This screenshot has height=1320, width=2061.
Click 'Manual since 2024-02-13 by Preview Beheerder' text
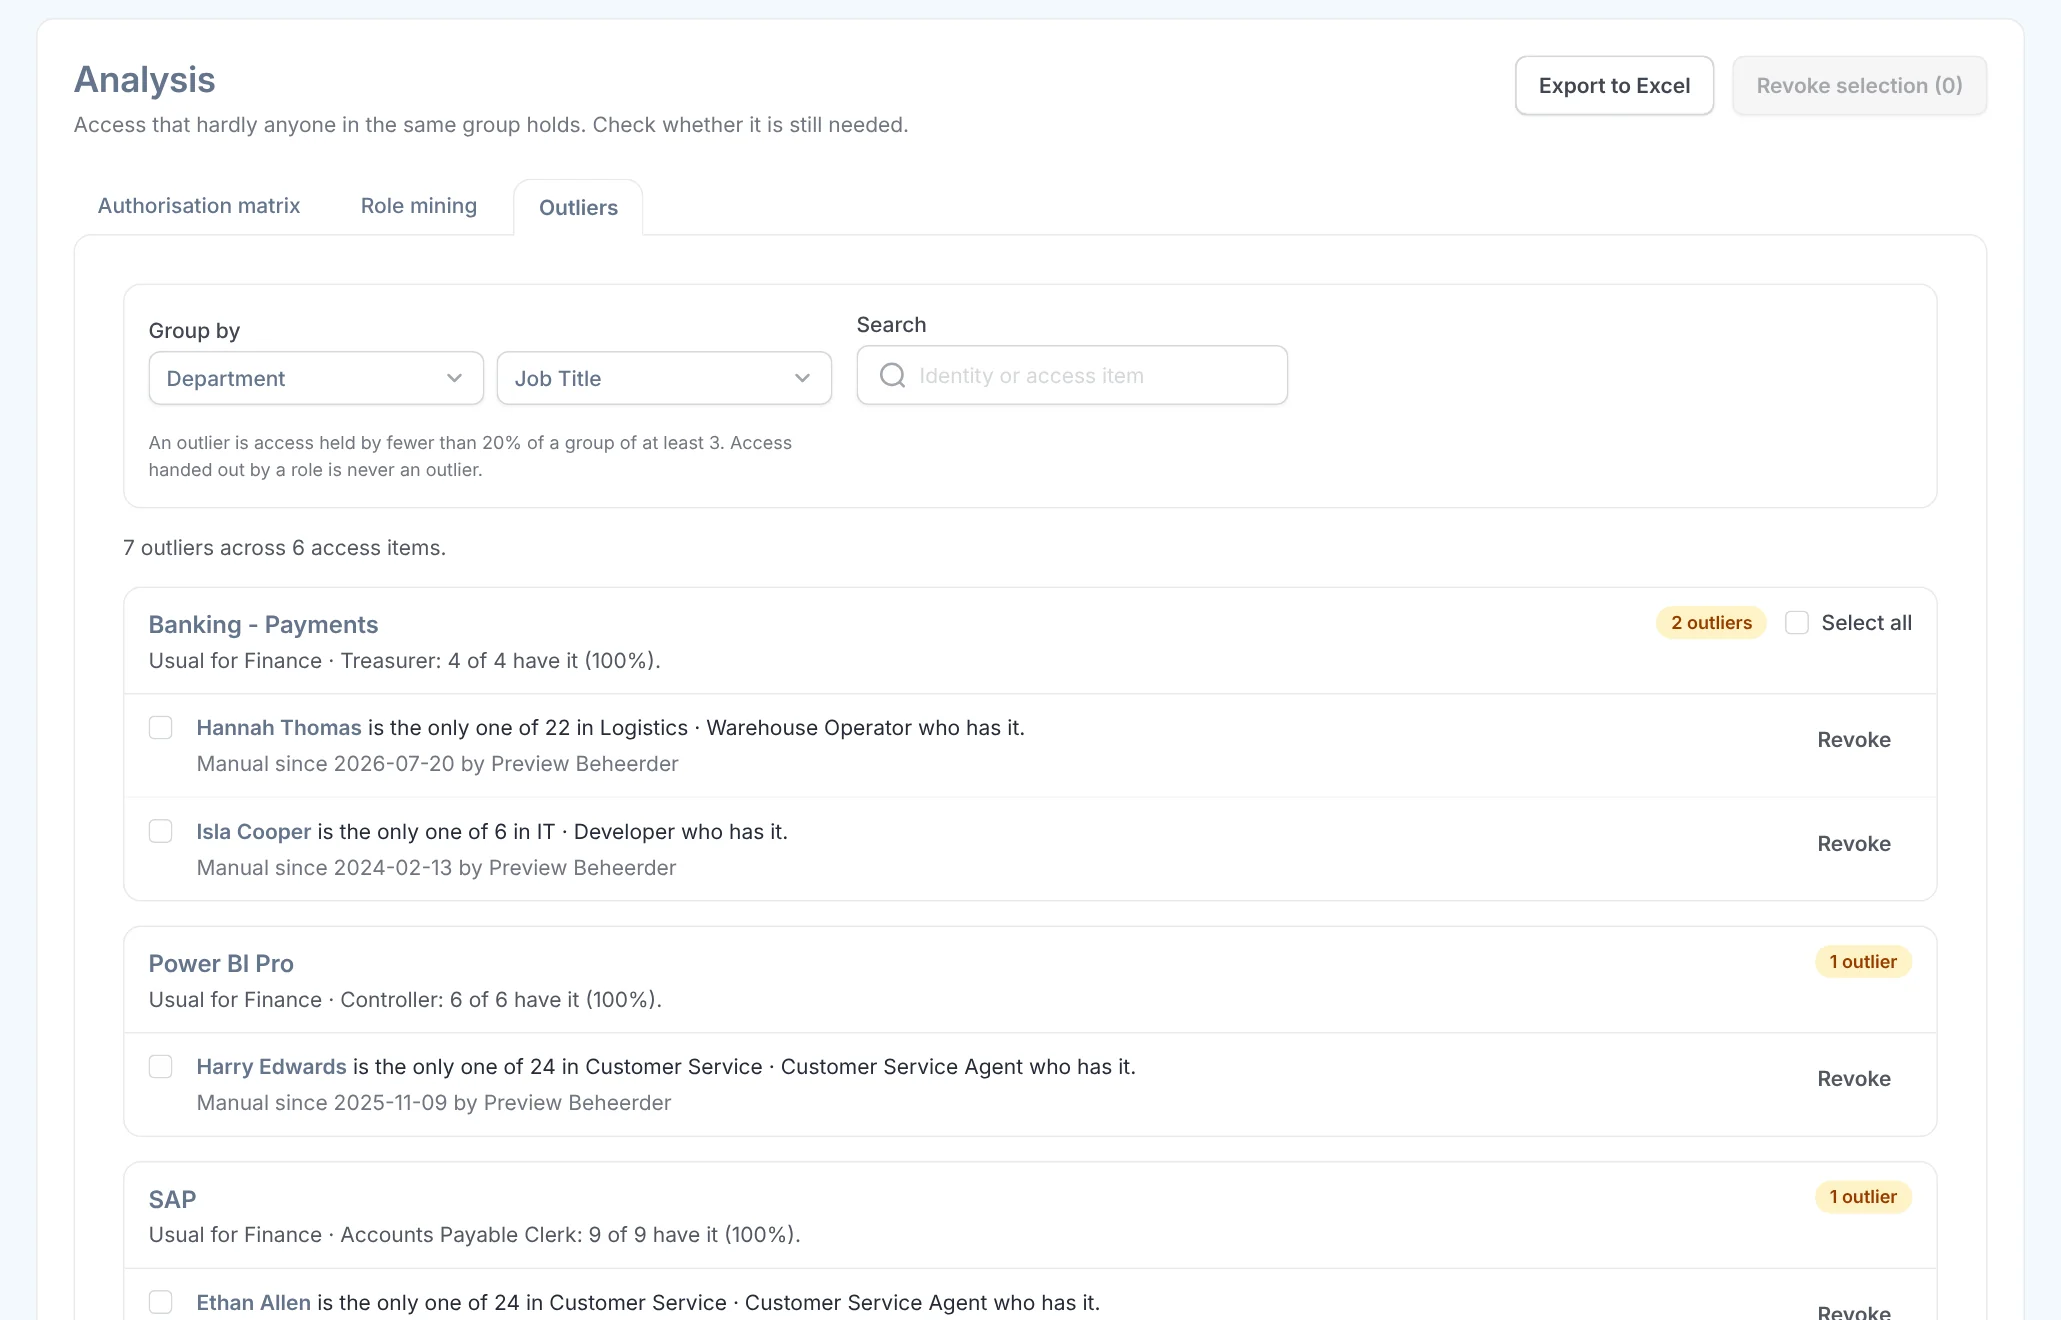pos(436,868)
